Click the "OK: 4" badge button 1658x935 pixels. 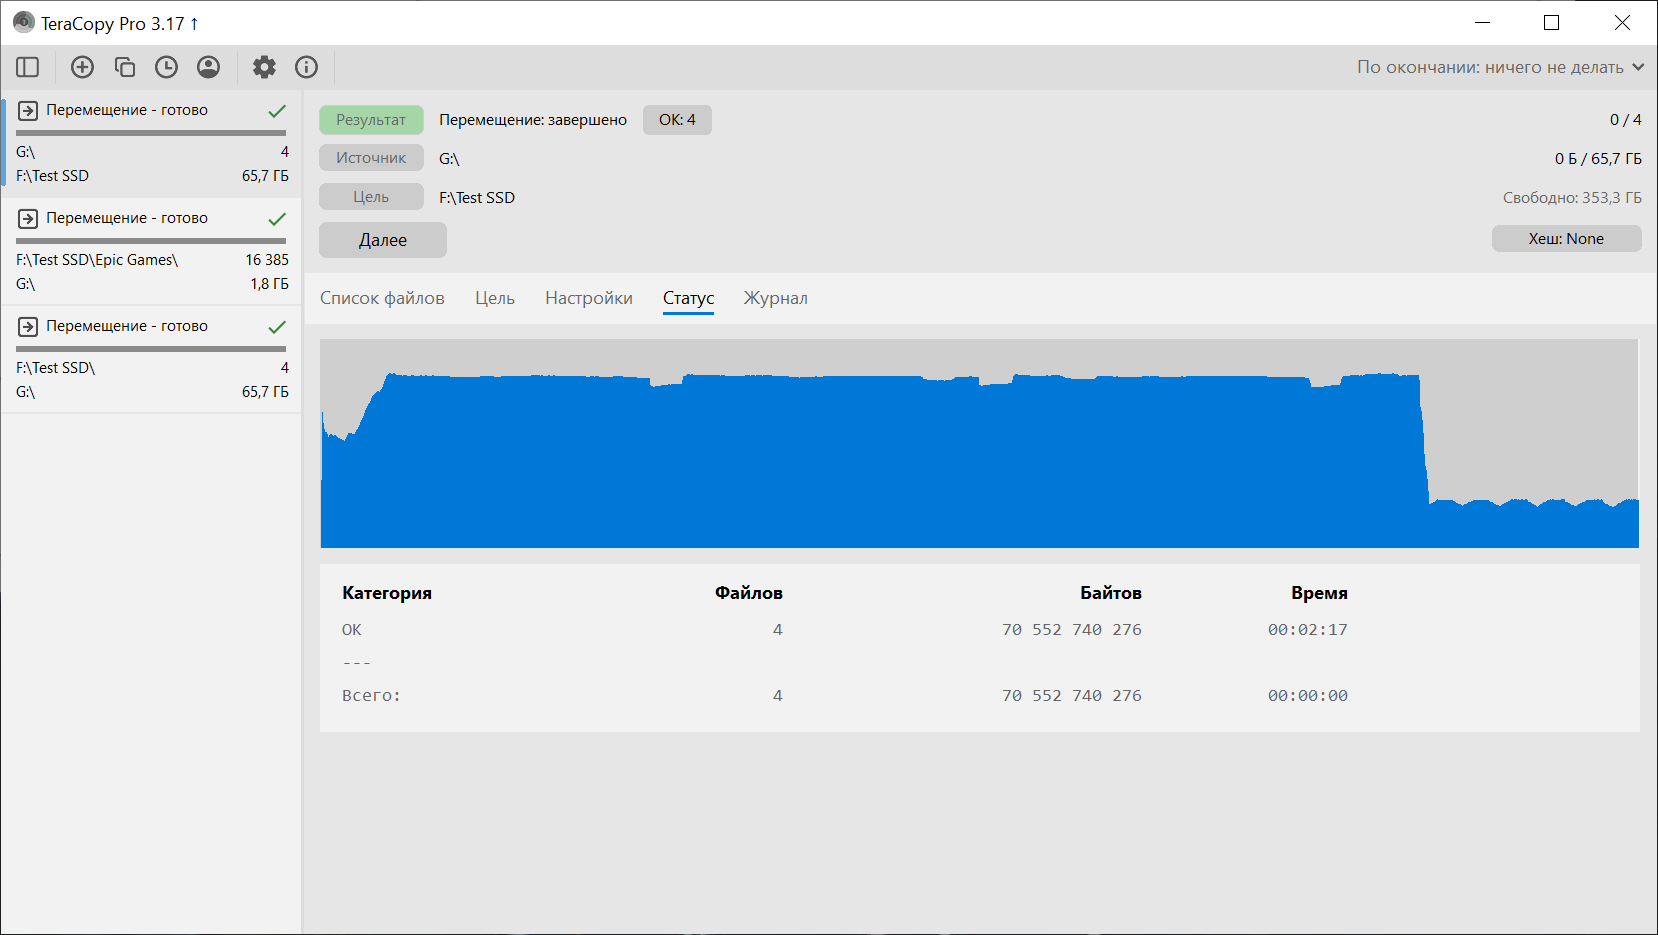coord(677,120)
